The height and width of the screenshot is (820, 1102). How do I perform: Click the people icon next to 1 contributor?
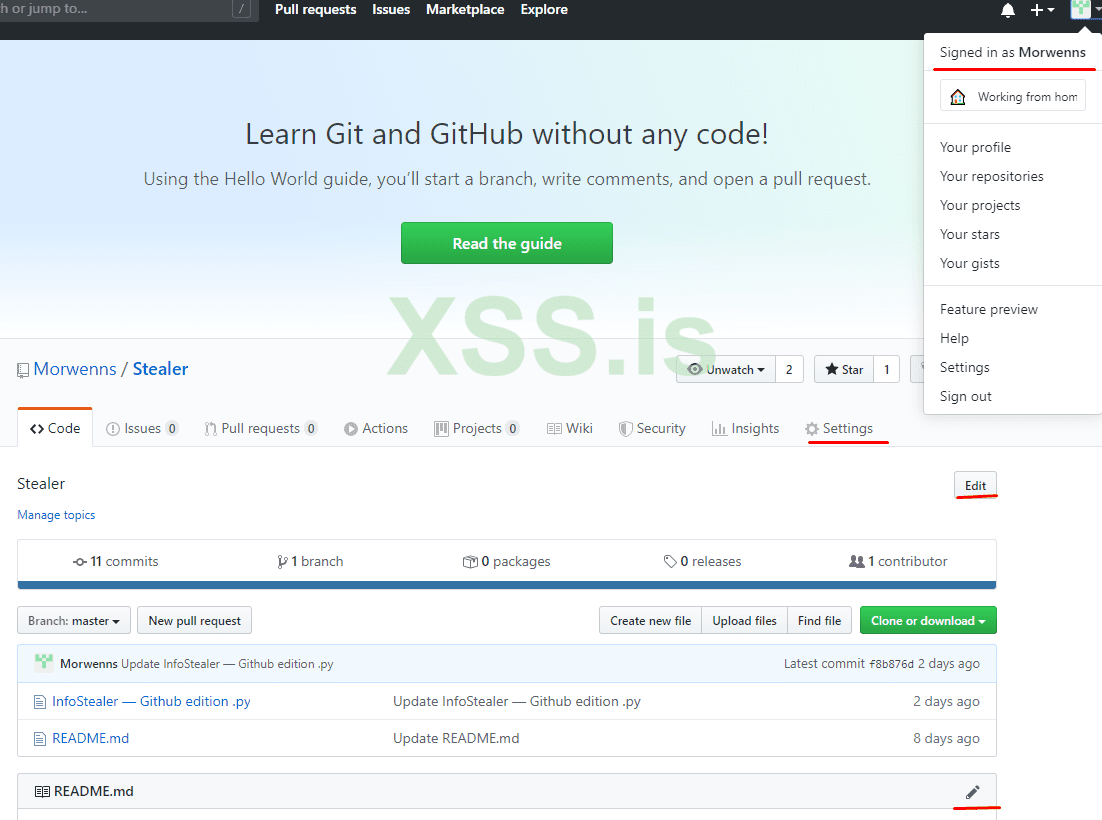tap(857, 561)
